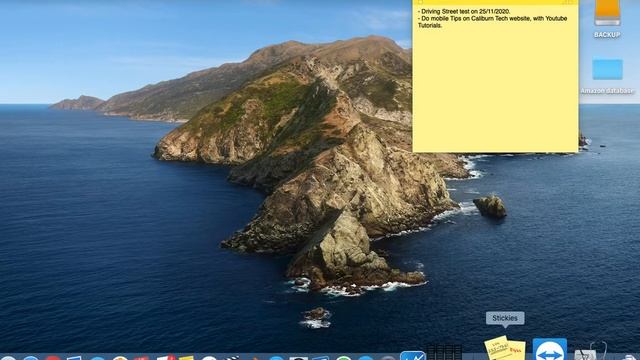Click the word "Tutorials." in the sticky note

pyautogui.click(x=430, y=25)
